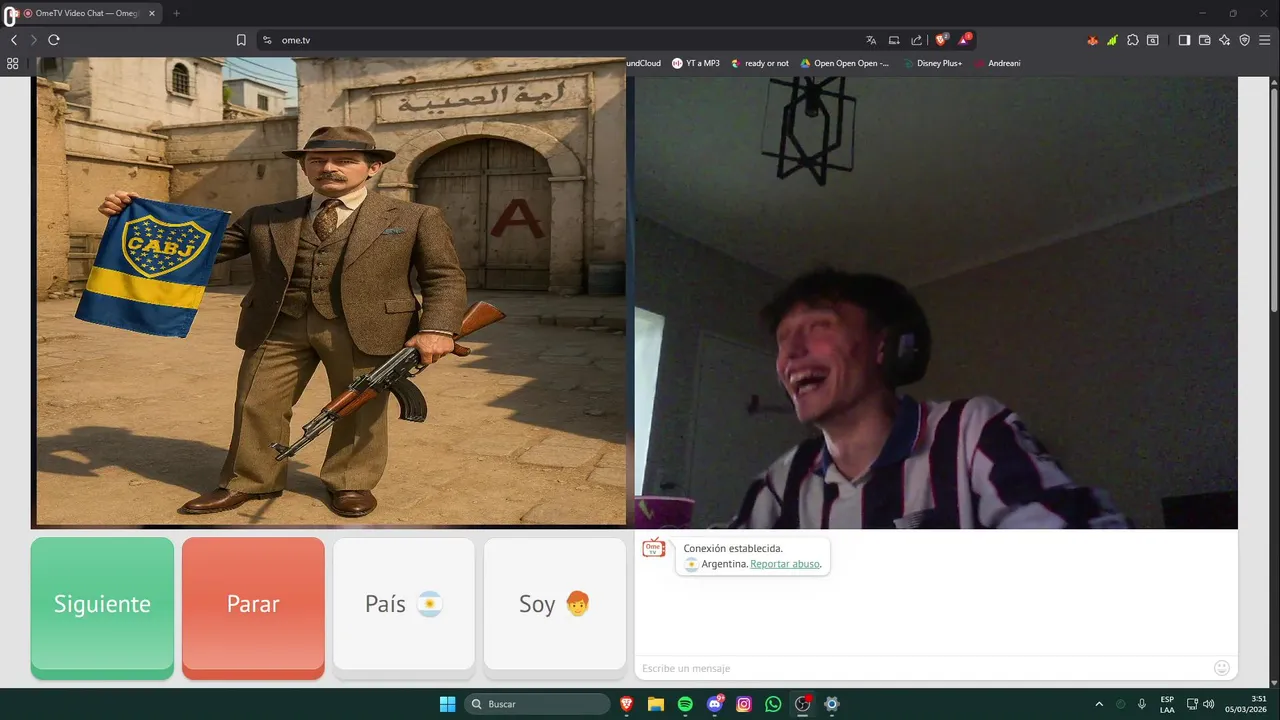
Task: Open the green chart extension icon
Action: pos(1112,40)
